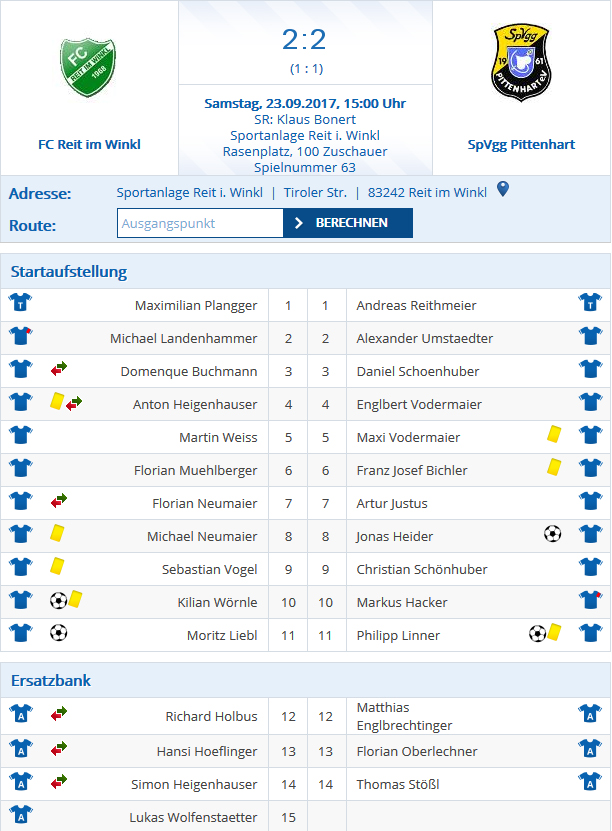The height and width of the screenshot is (831, 612).
Task: Click the yellow card icon beside Sebastian Vogel
Action: 57,566
